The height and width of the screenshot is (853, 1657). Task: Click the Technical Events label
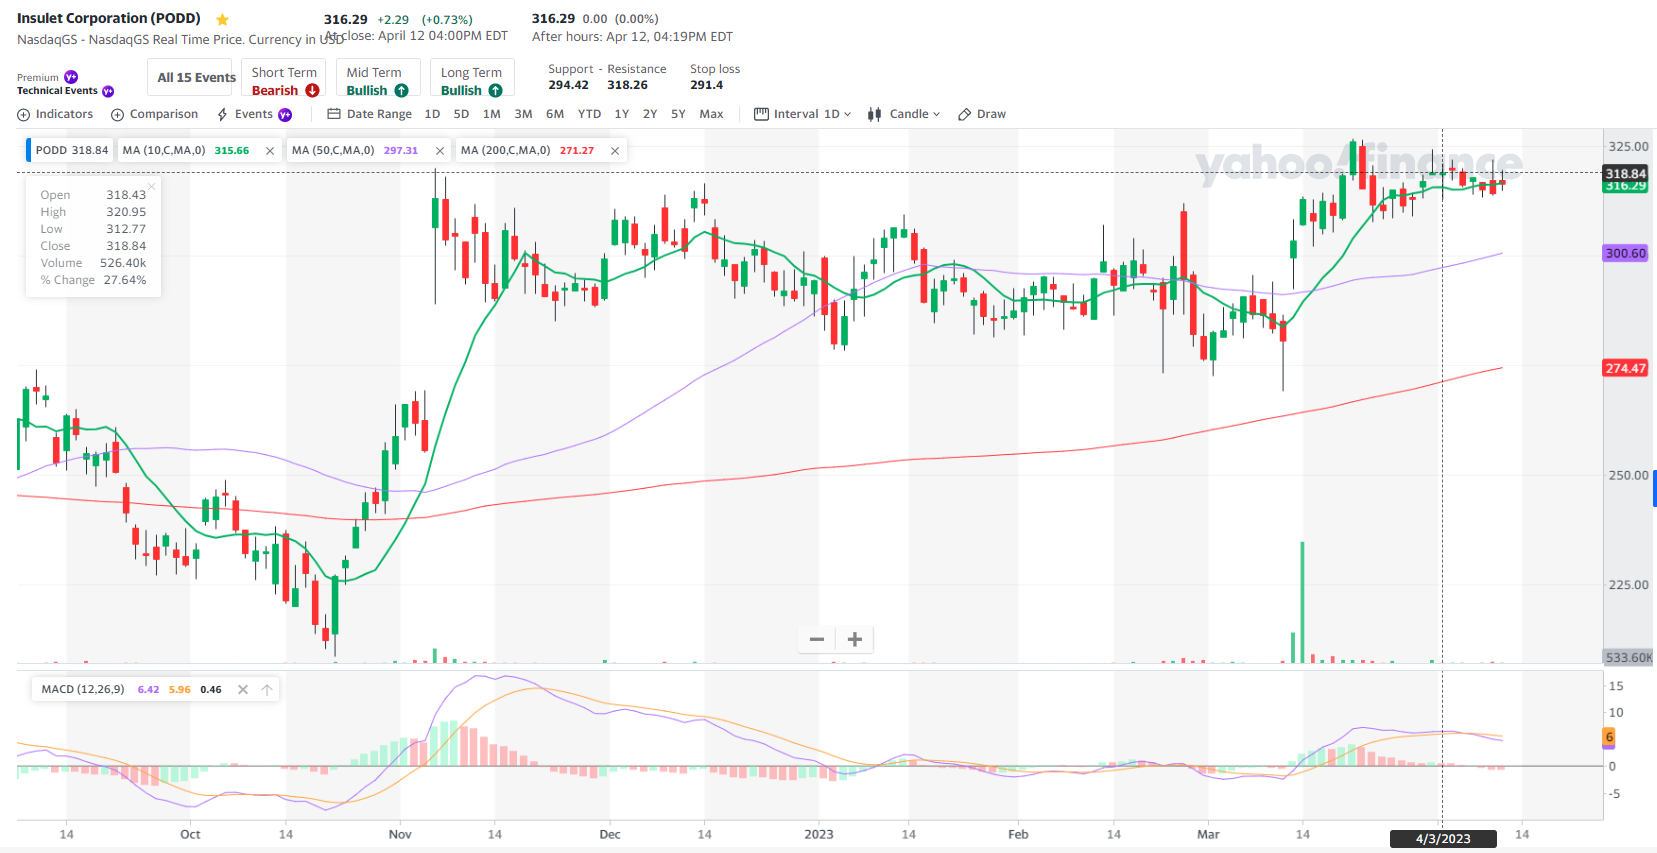click(57, 91)
